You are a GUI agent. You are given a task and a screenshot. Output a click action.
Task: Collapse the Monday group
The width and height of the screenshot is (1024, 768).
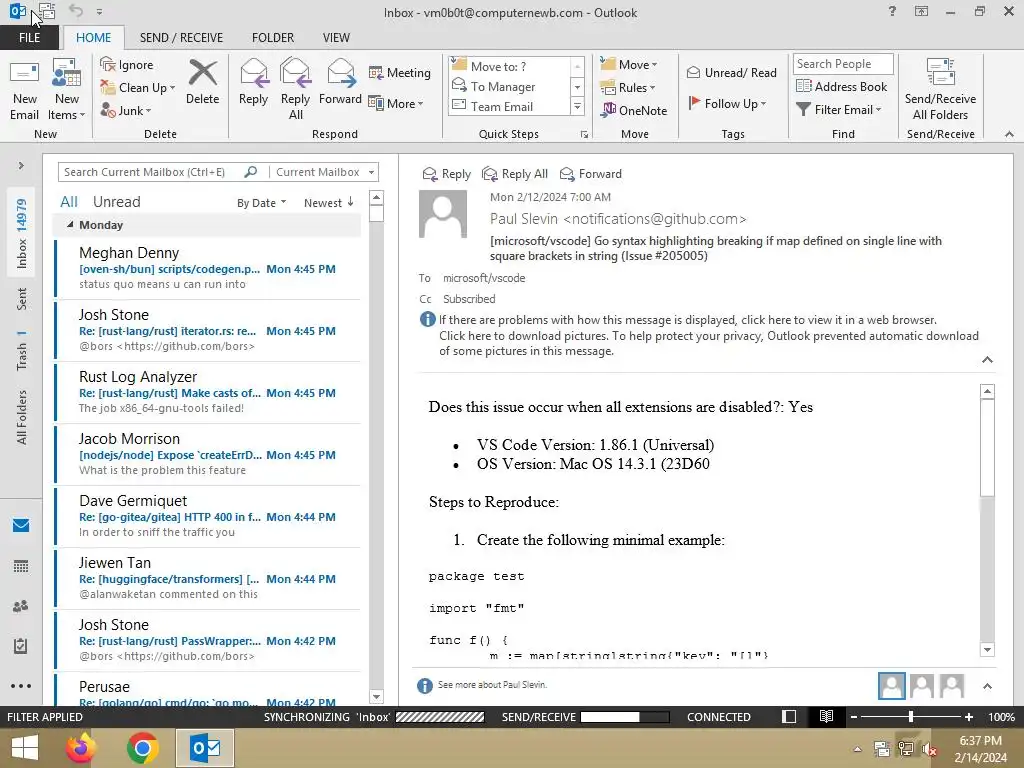tap(70, 225)
